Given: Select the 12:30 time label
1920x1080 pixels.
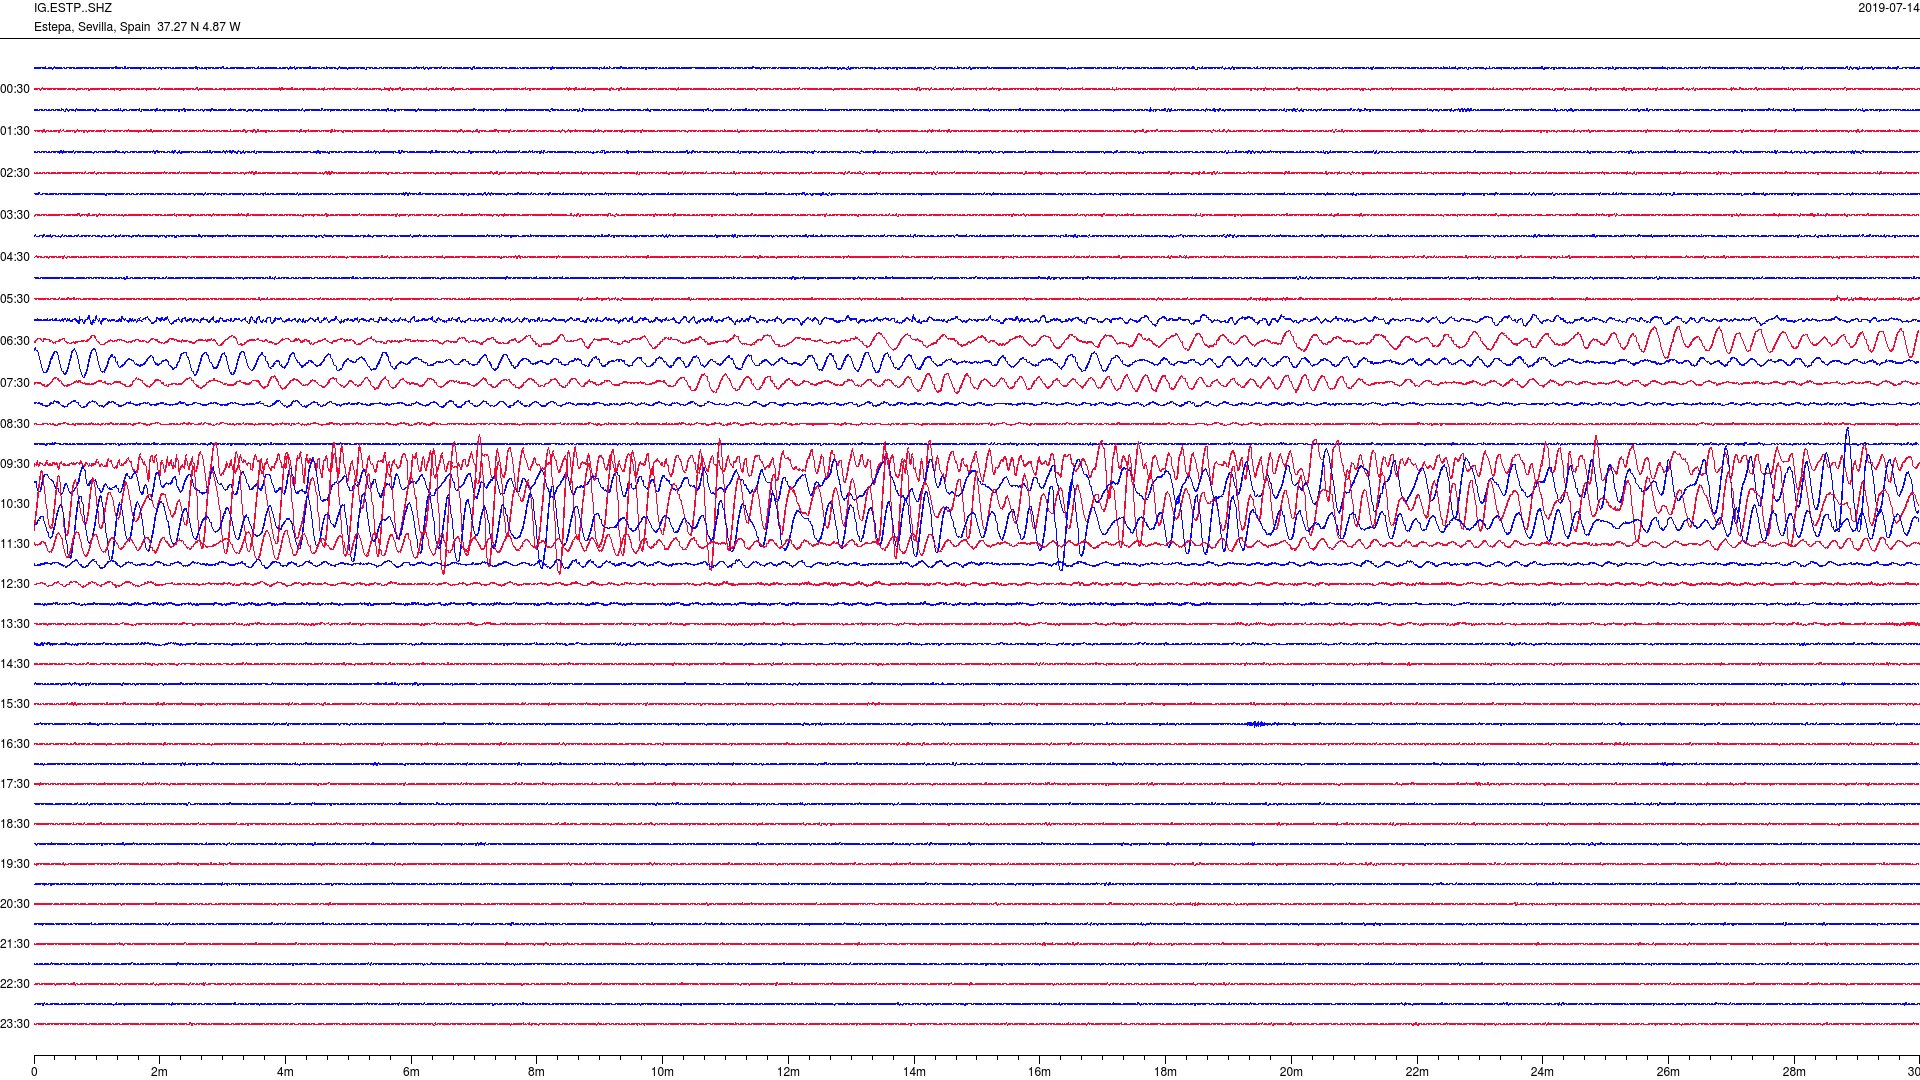Looking at the screenshot, I should pyautogui.click(x=15, y=584).
